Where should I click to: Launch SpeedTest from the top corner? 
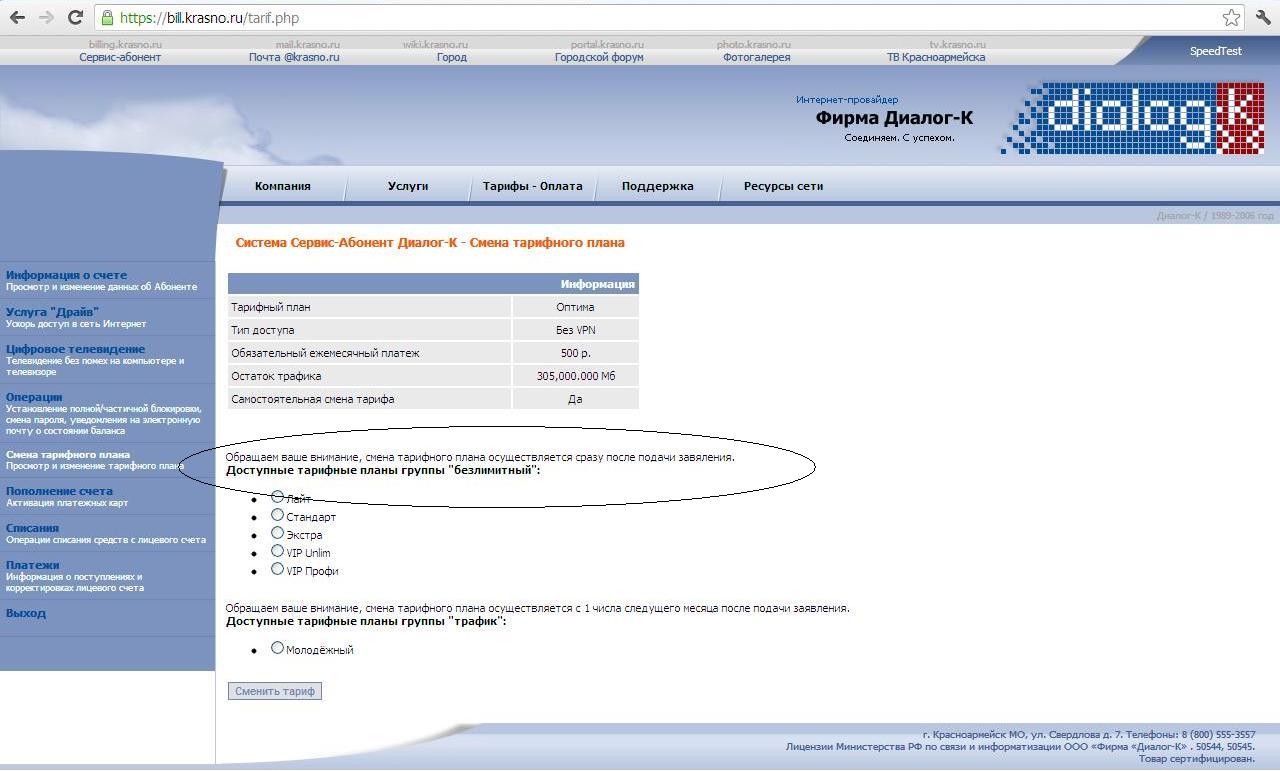click(x=1215, y=51)
